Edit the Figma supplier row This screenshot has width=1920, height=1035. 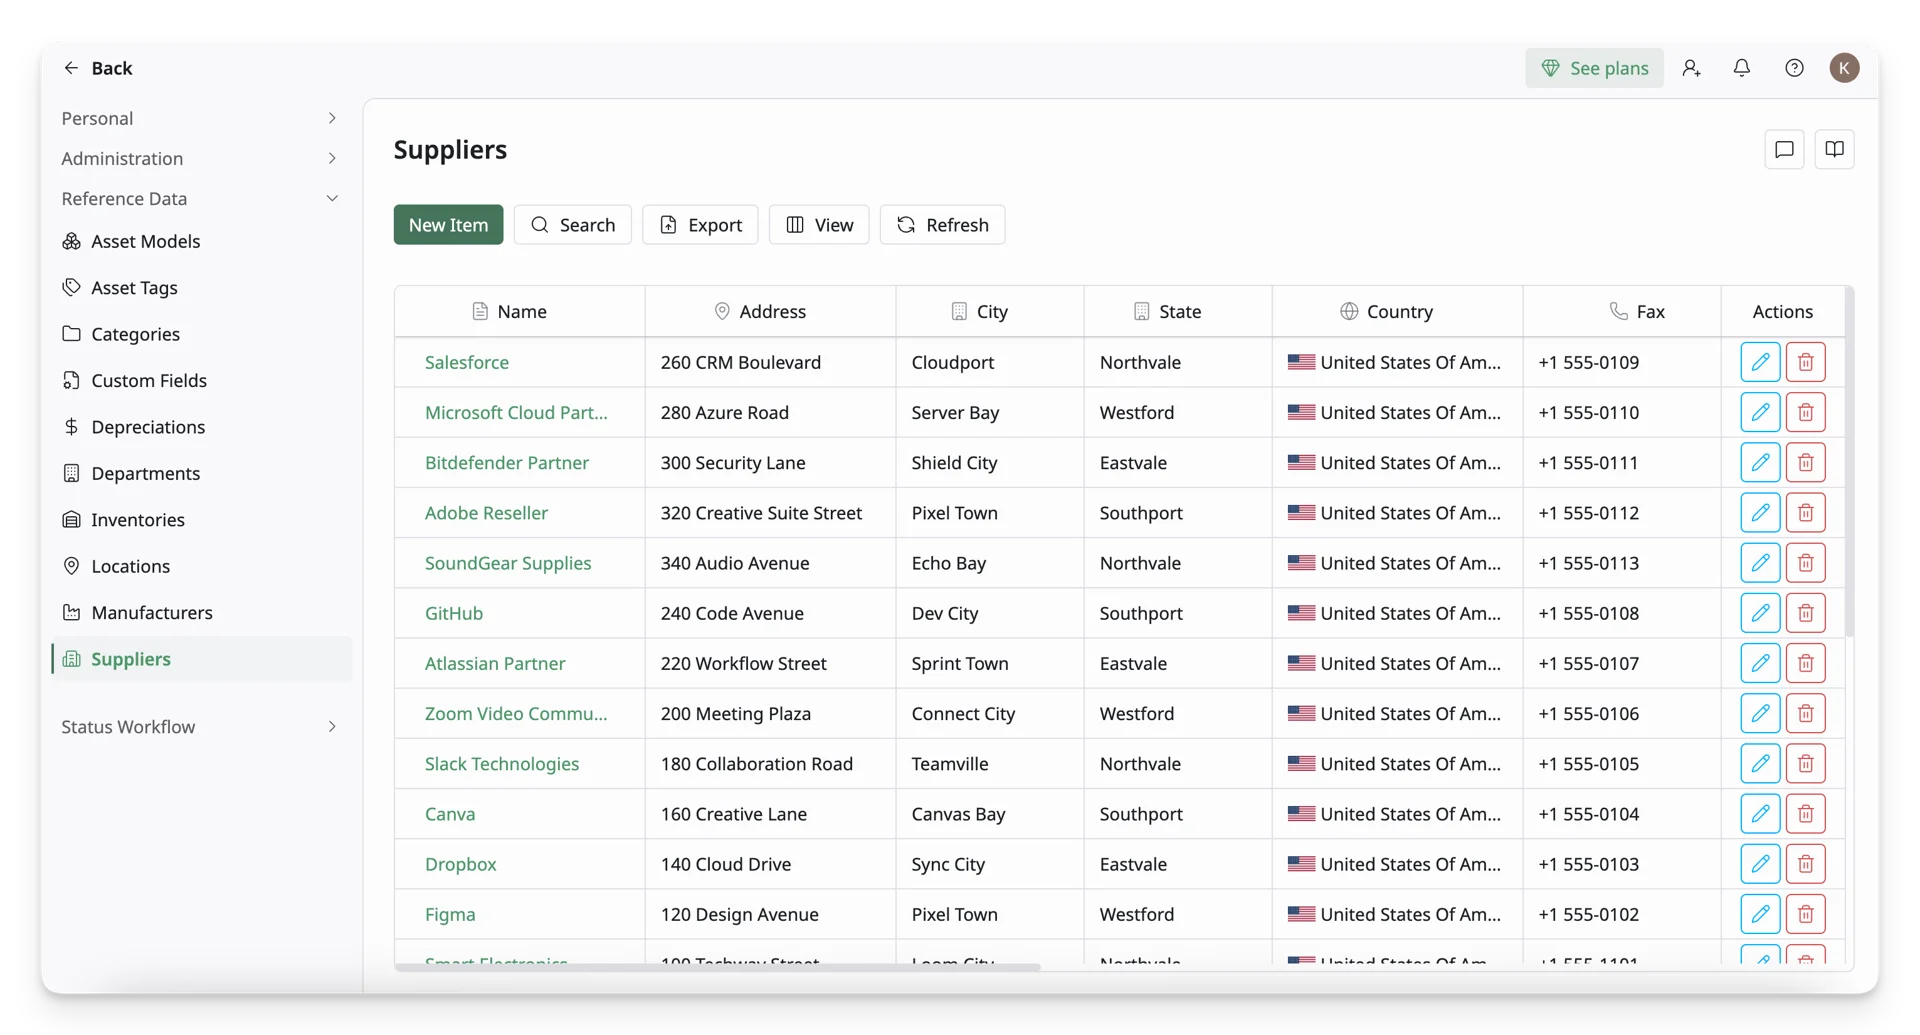click(x=1760, y=914)
